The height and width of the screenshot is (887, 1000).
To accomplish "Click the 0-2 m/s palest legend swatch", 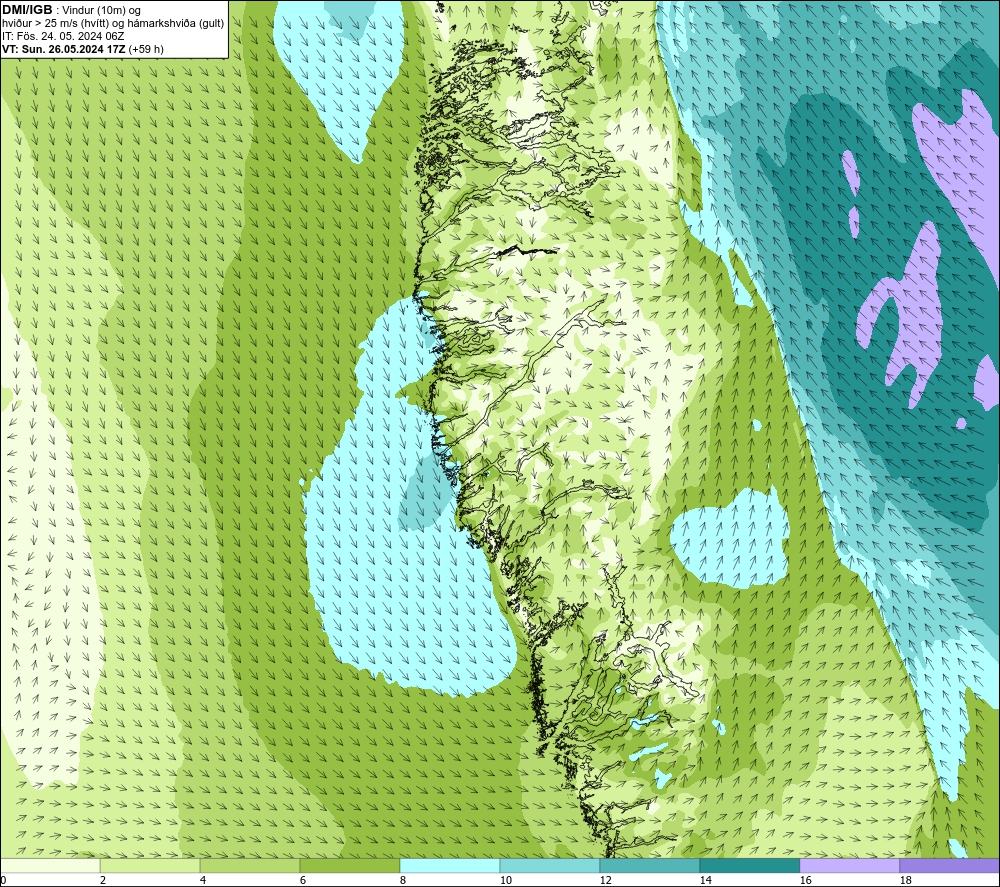I will (50, 865).
